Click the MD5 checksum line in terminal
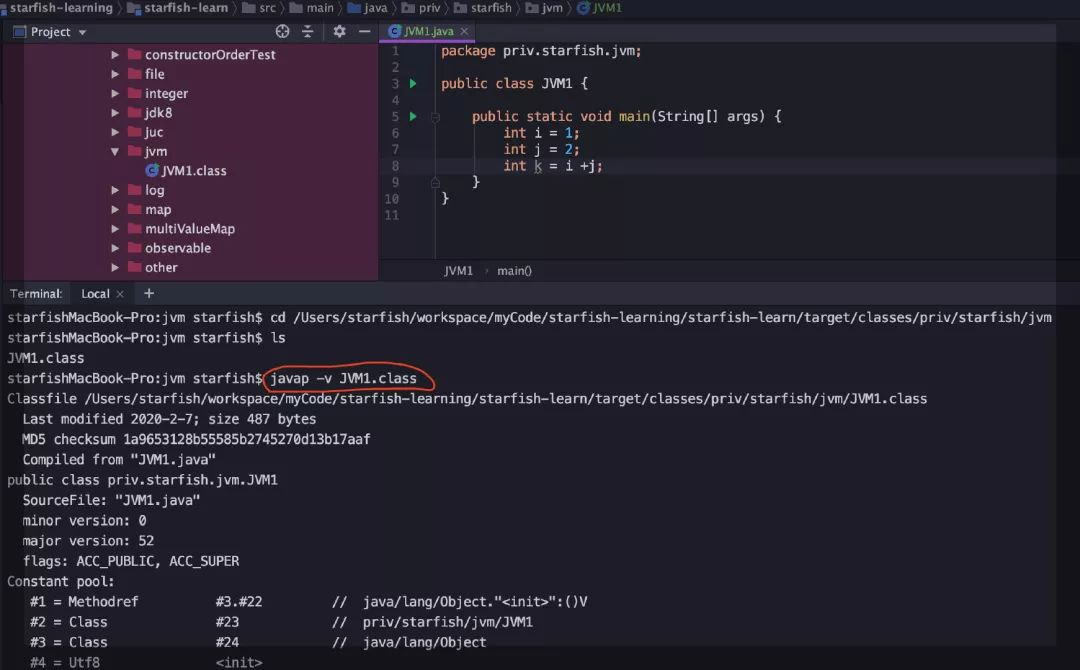 [x=196, y=439]
